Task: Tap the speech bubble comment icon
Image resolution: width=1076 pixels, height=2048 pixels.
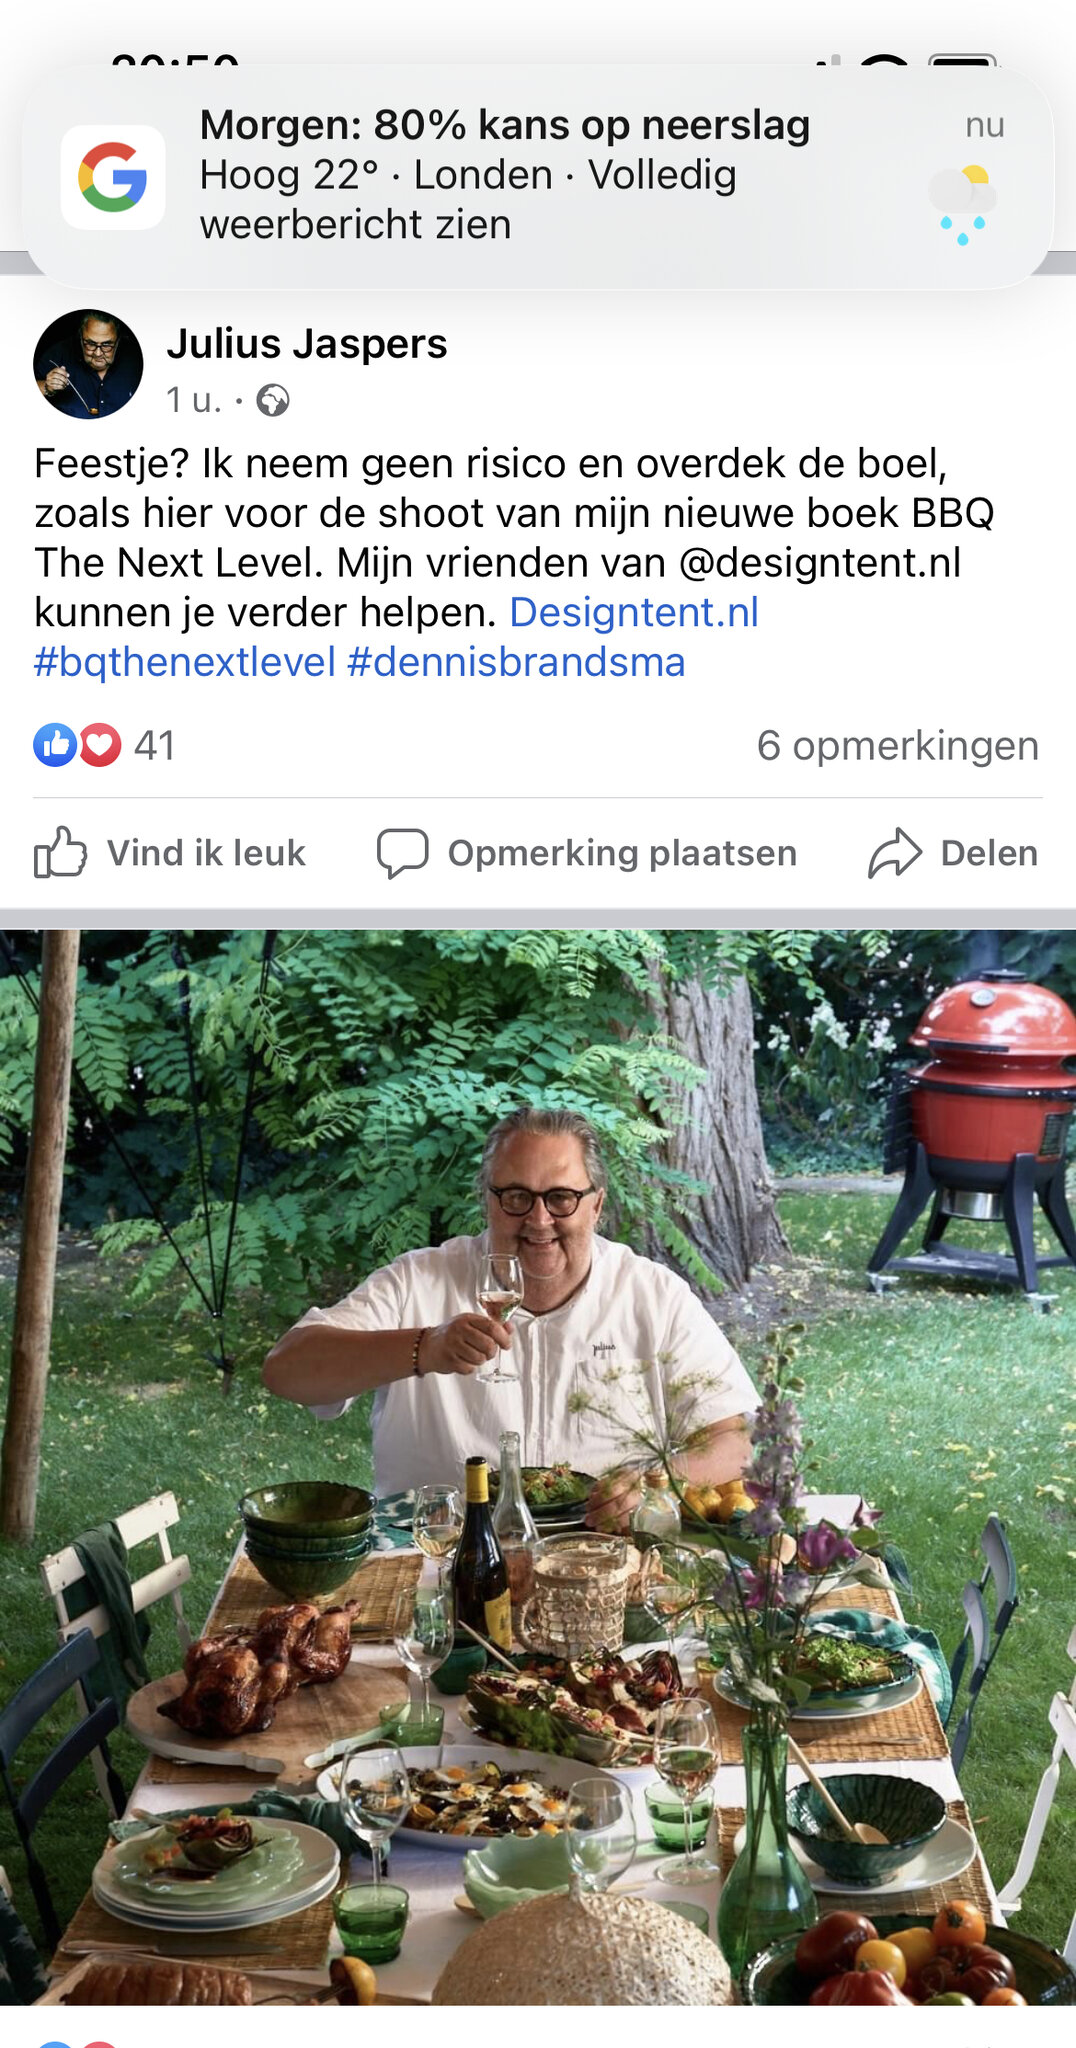Action: tap(402, 853)
